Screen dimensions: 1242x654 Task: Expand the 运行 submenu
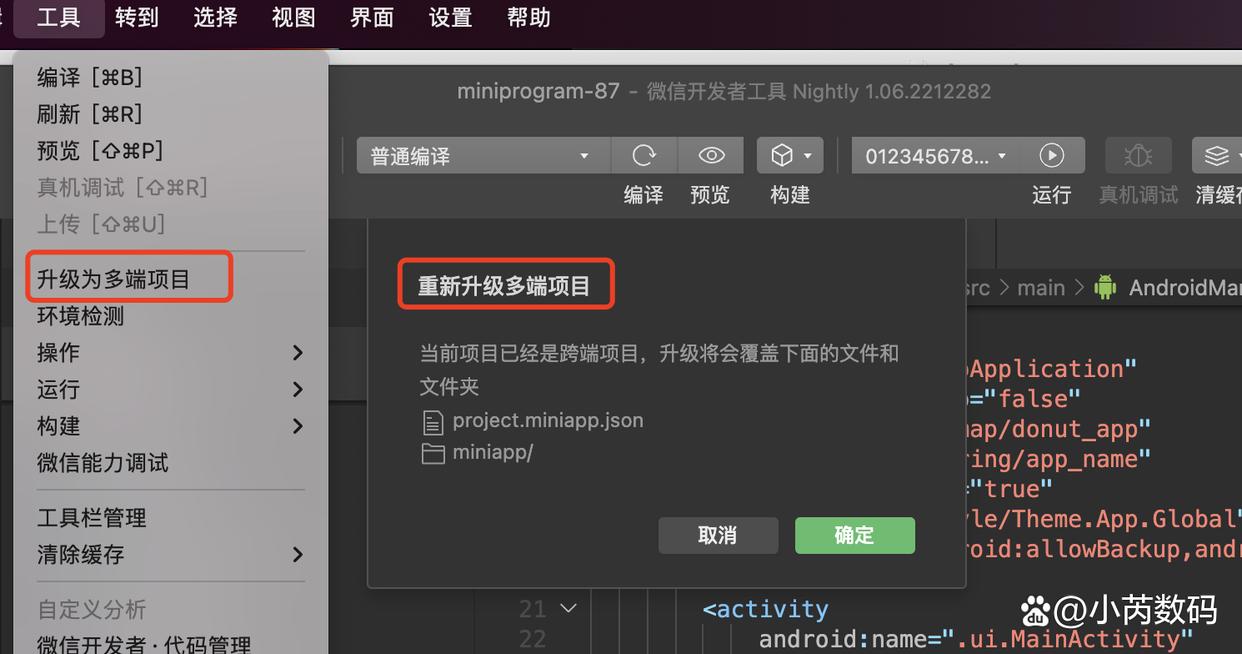click(297, 389)
